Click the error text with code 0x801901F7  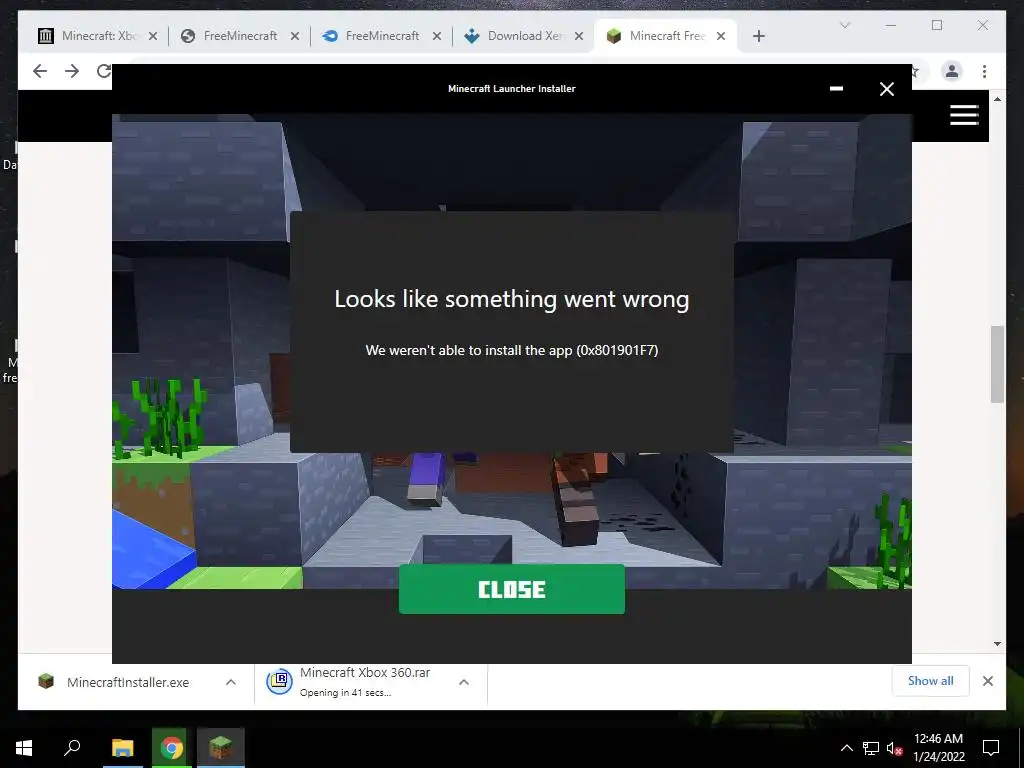coord(511,350)
